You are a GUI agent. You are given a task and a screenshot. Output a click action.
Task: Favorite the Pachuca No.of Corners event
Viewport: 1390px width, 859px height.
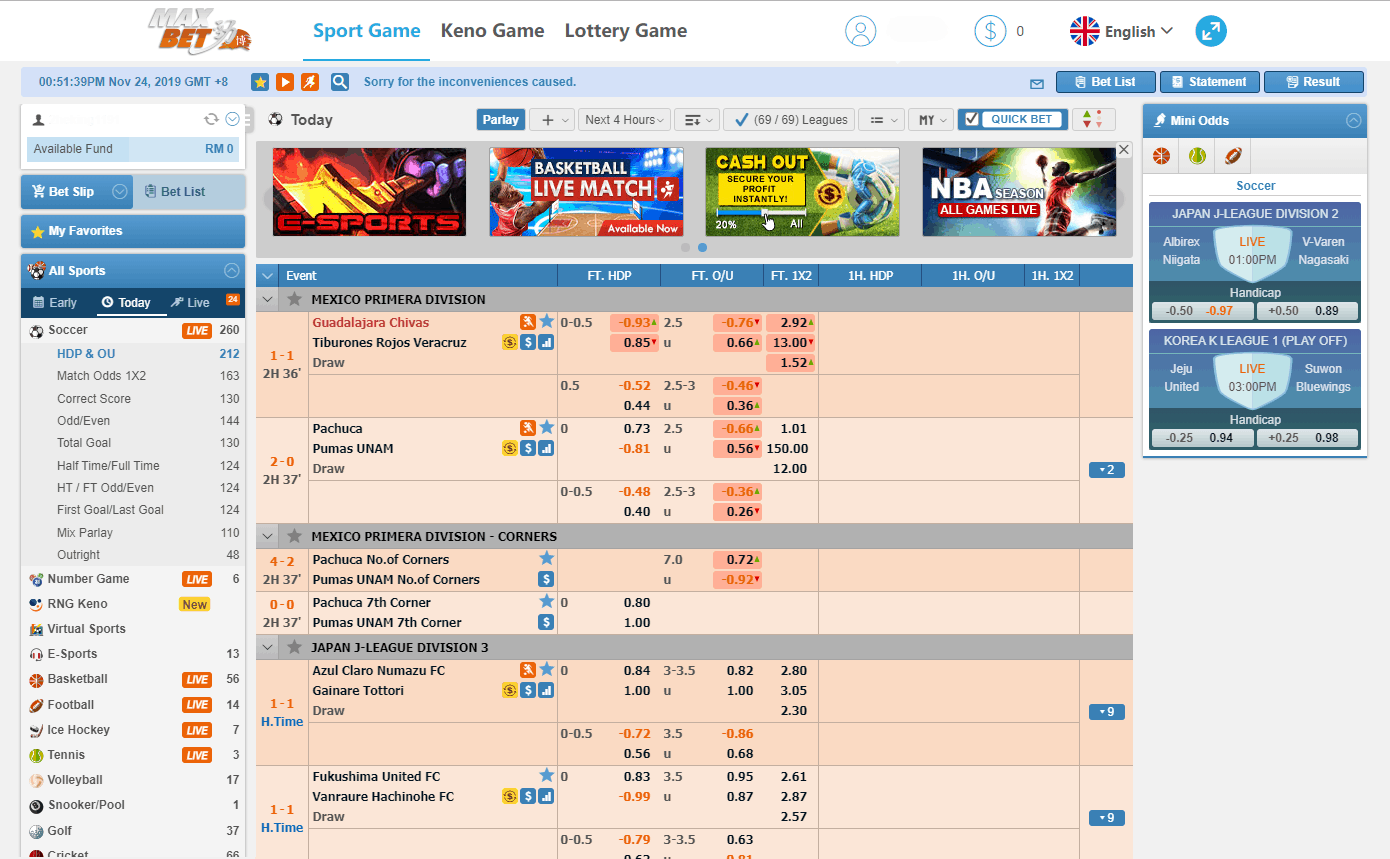click(x=546, y=558)
